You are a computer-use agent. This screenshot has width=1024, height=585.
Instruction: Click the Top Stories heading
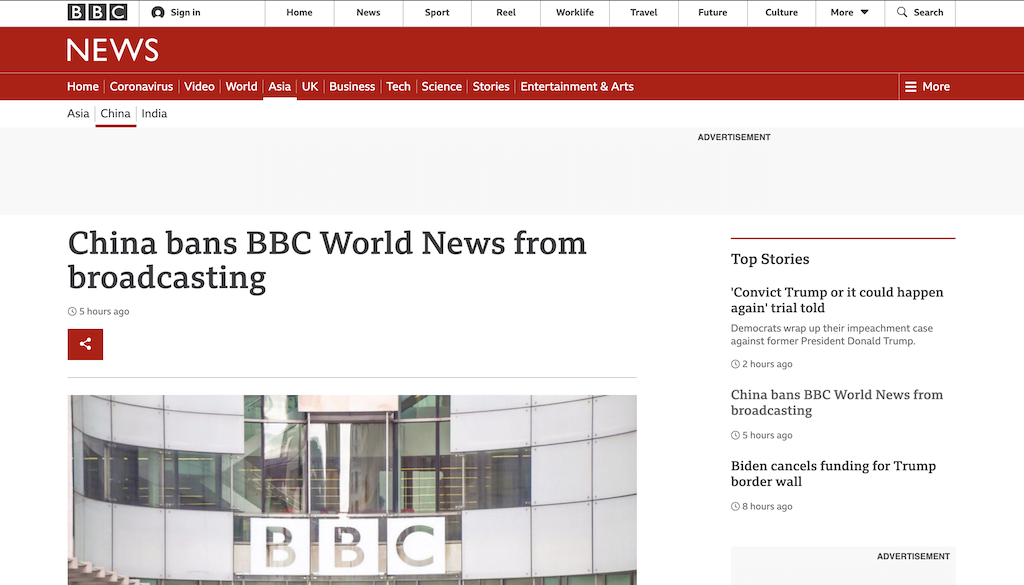coord(770,259)
